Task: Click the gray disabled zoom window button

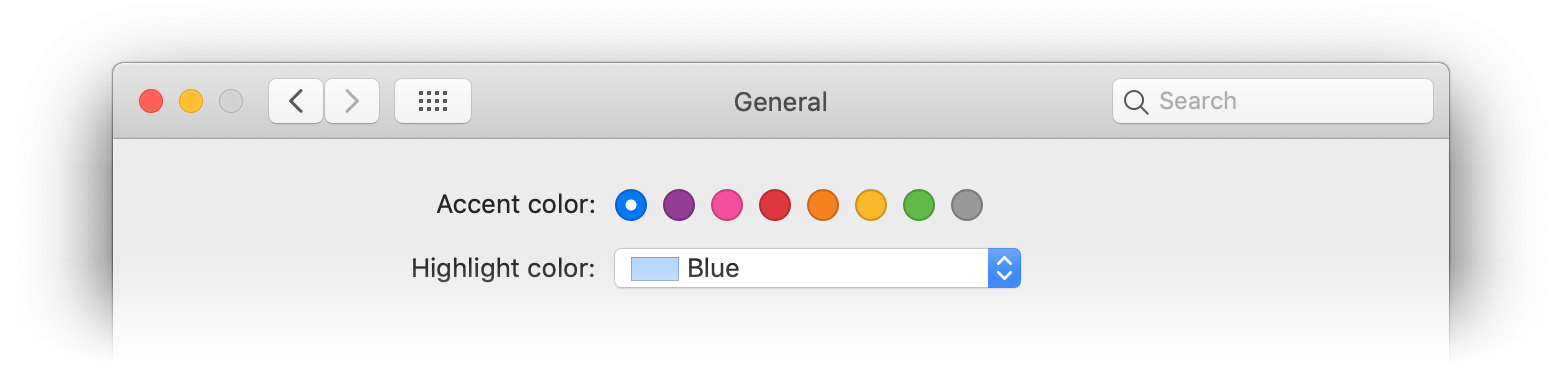Action: coord(231,101)
